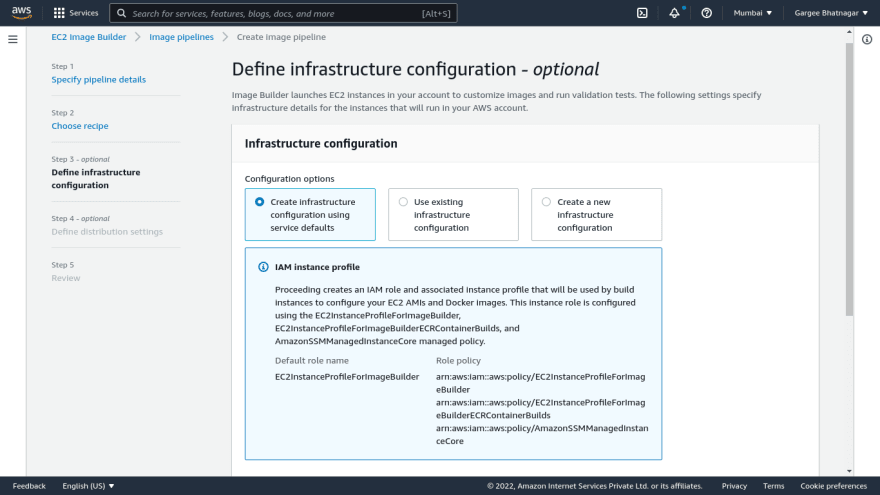Viewport: 880px width, 495px height.
Task: Click the scrollbar up arrow
Action: (849, 32)
